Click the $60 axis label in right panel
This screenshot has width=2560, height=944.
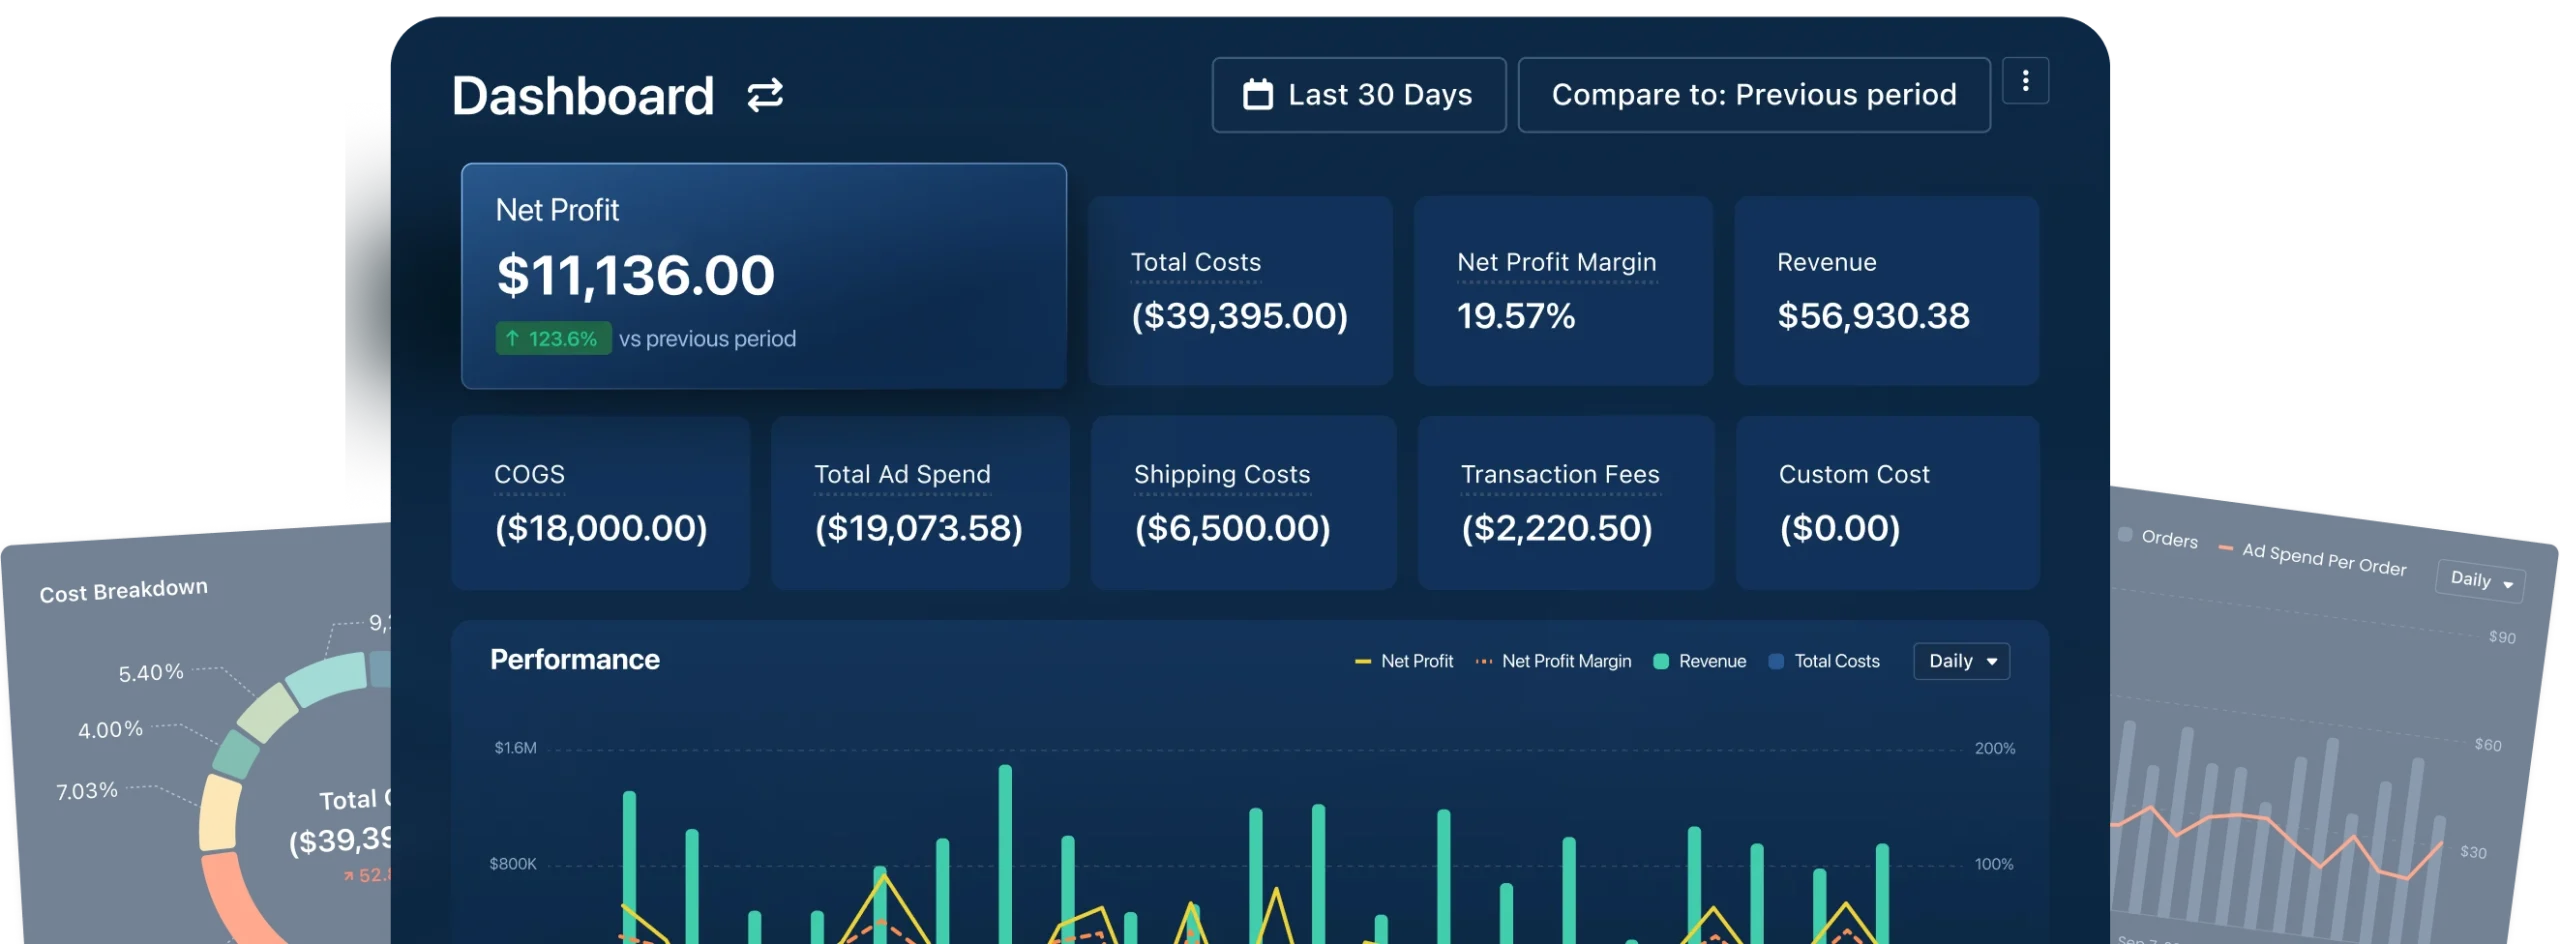pos(2488,745)
